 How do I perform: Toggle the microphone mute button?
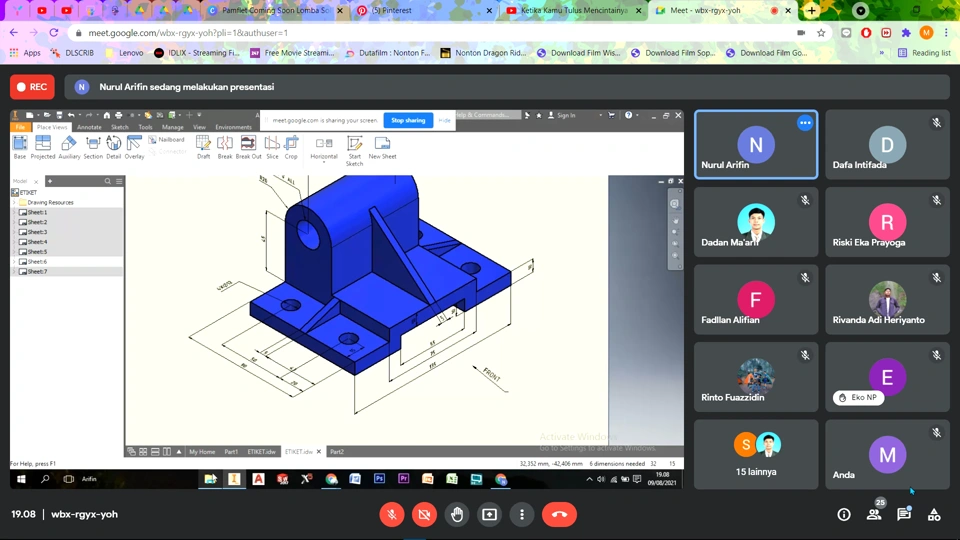pyautogui.click(x=392, y=514)
